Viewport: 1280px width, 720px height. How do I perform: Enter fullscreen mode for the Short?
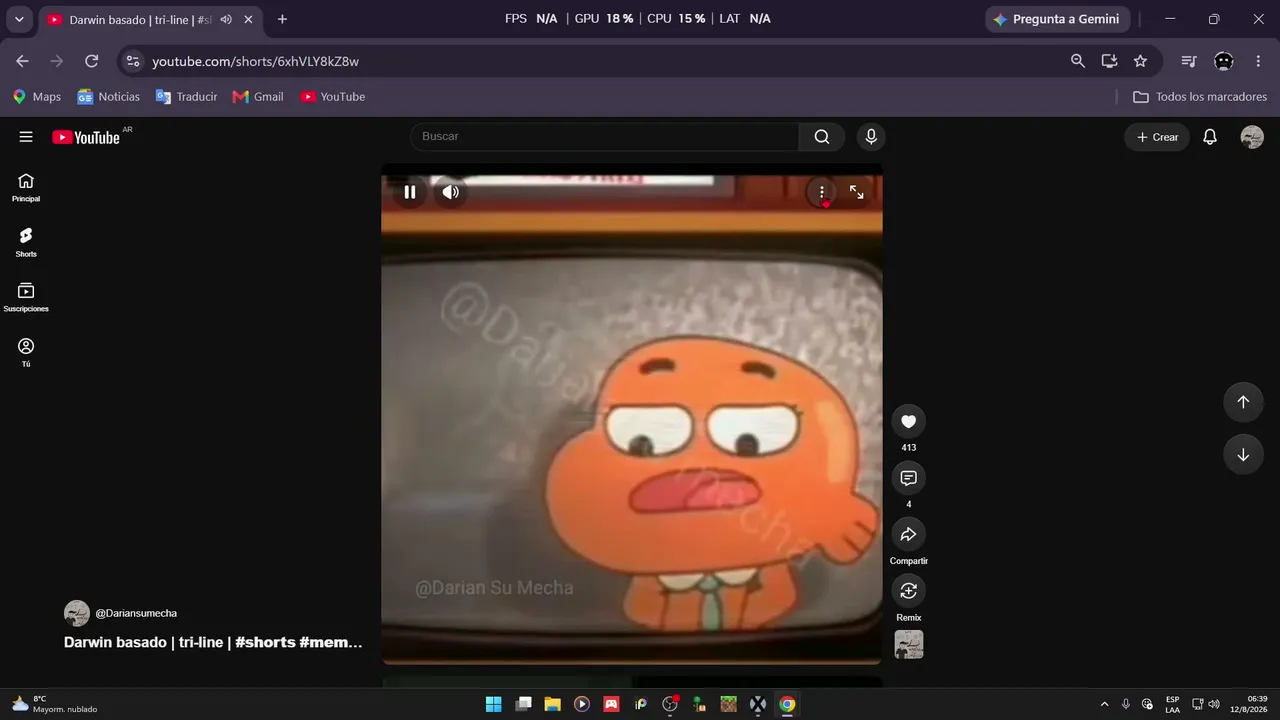[x=857, y=192]
